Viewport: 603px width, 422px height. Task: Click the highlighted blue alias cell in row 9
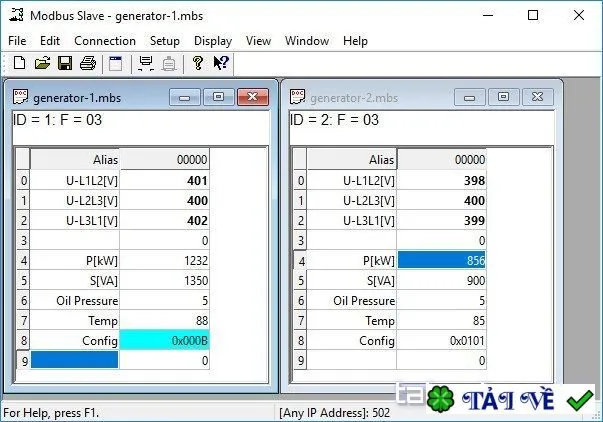pyautogui.click(x=75, y=360)
